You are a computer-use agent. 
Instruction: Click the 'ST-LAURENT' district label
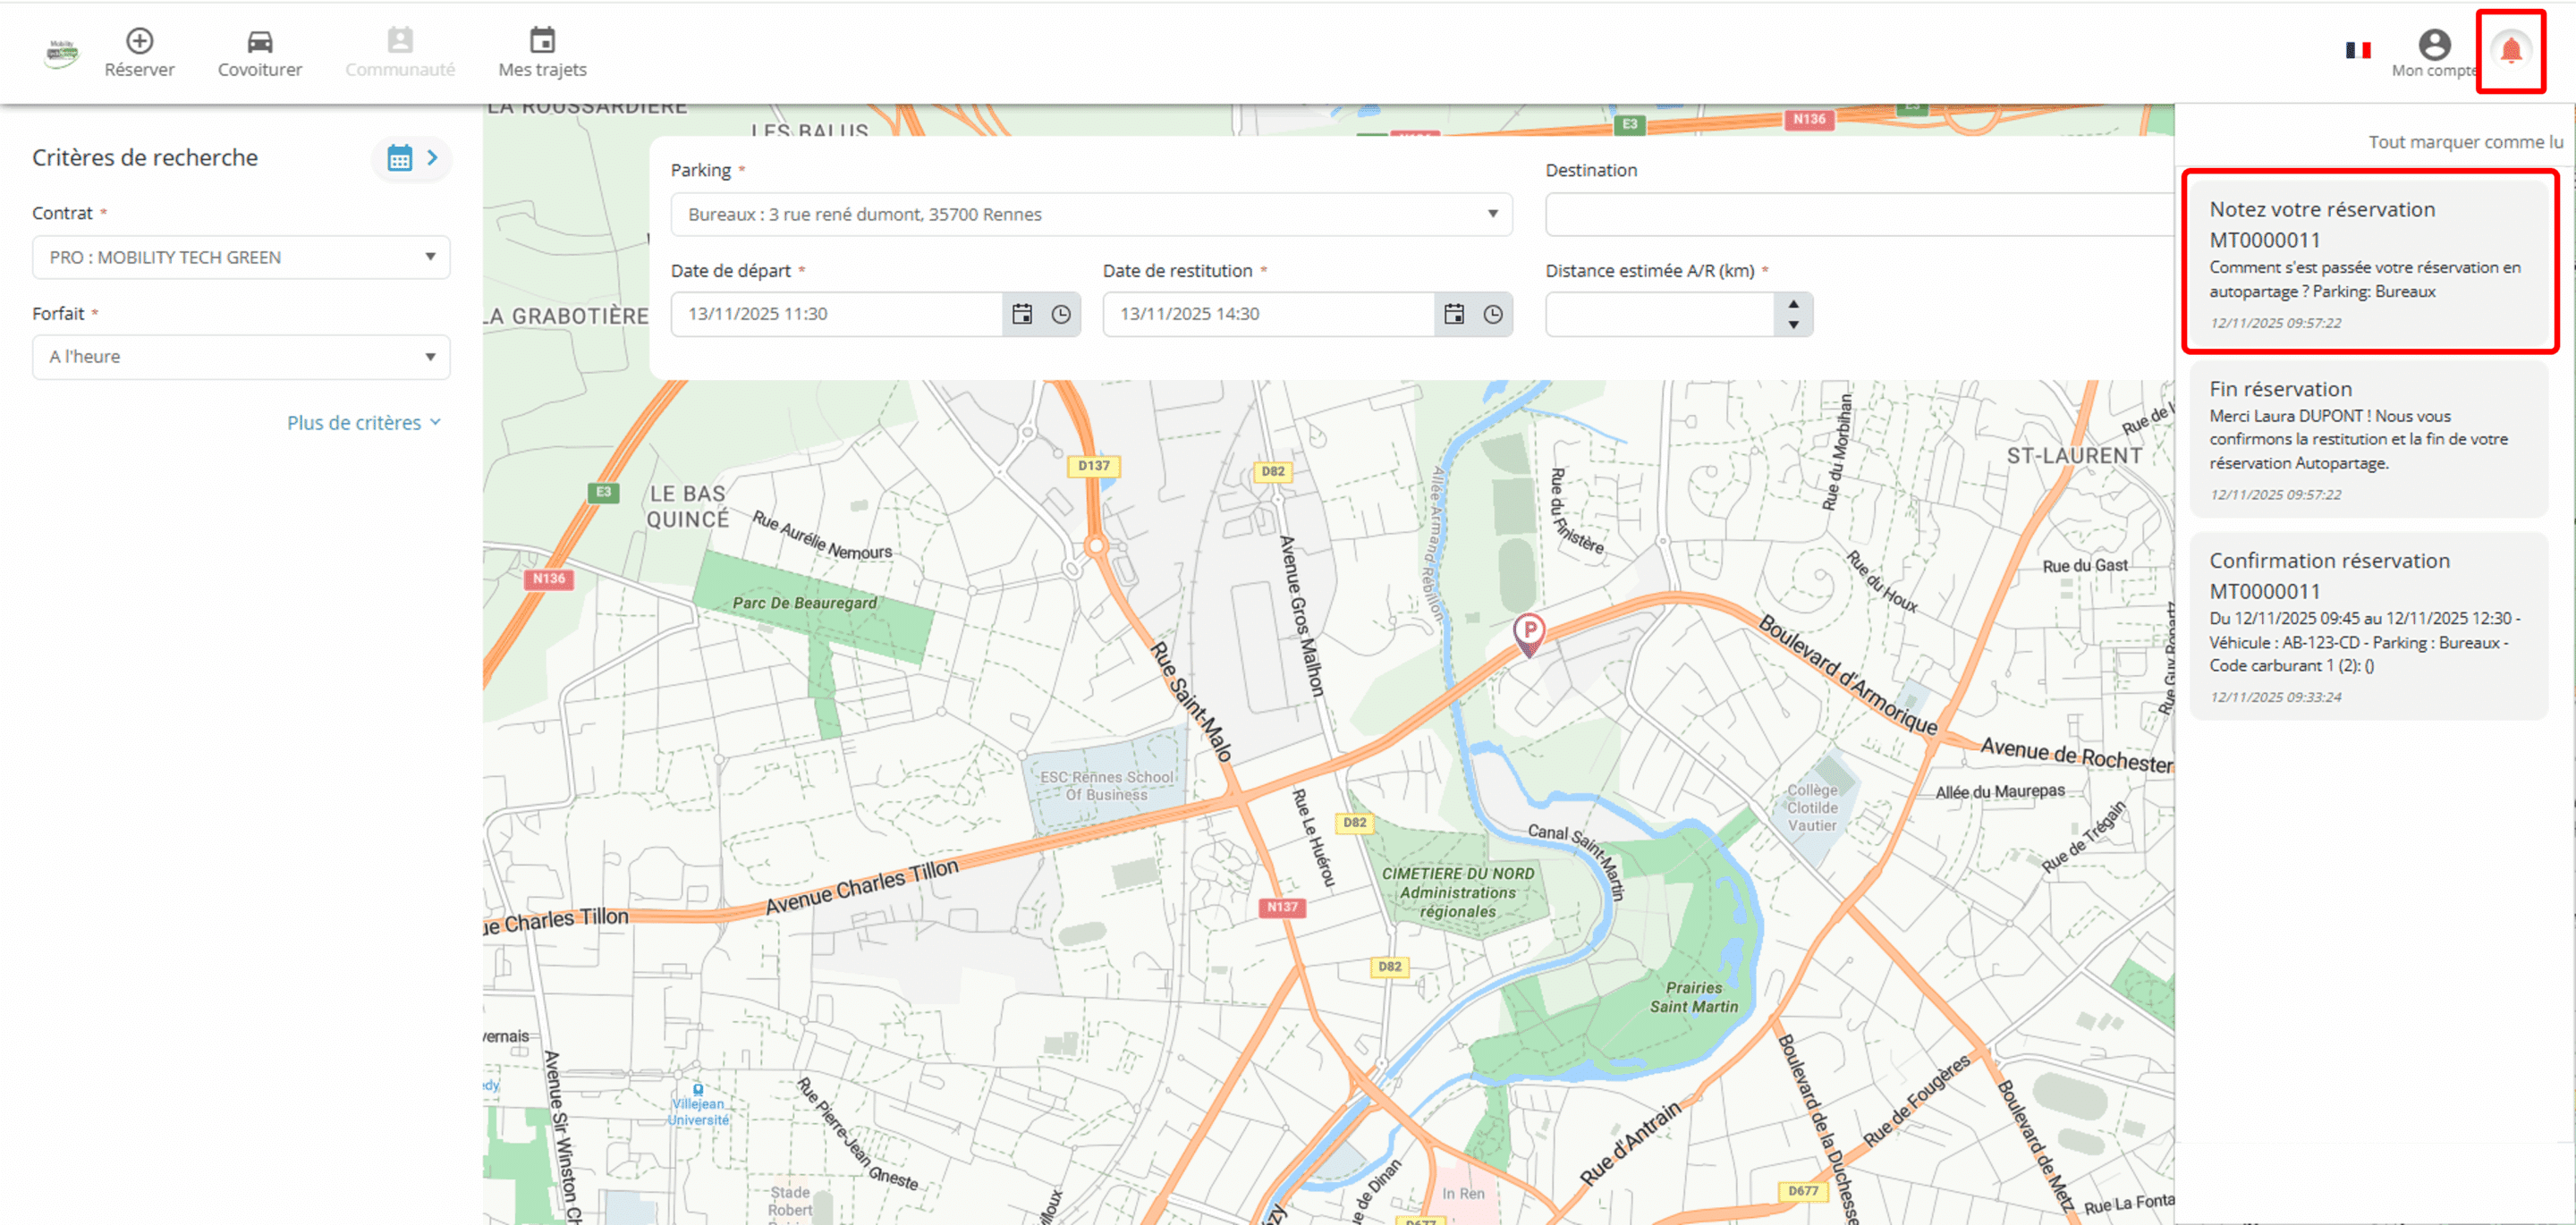pyautogui.click(x=2074, y=456)
